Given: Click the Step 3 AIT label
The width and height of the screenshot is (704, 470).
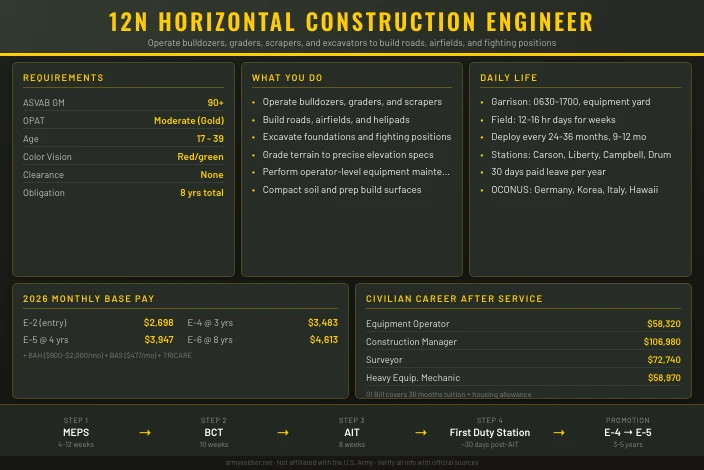Looking at the screenshot, I should pyautogui.click(x=352, y=433).
